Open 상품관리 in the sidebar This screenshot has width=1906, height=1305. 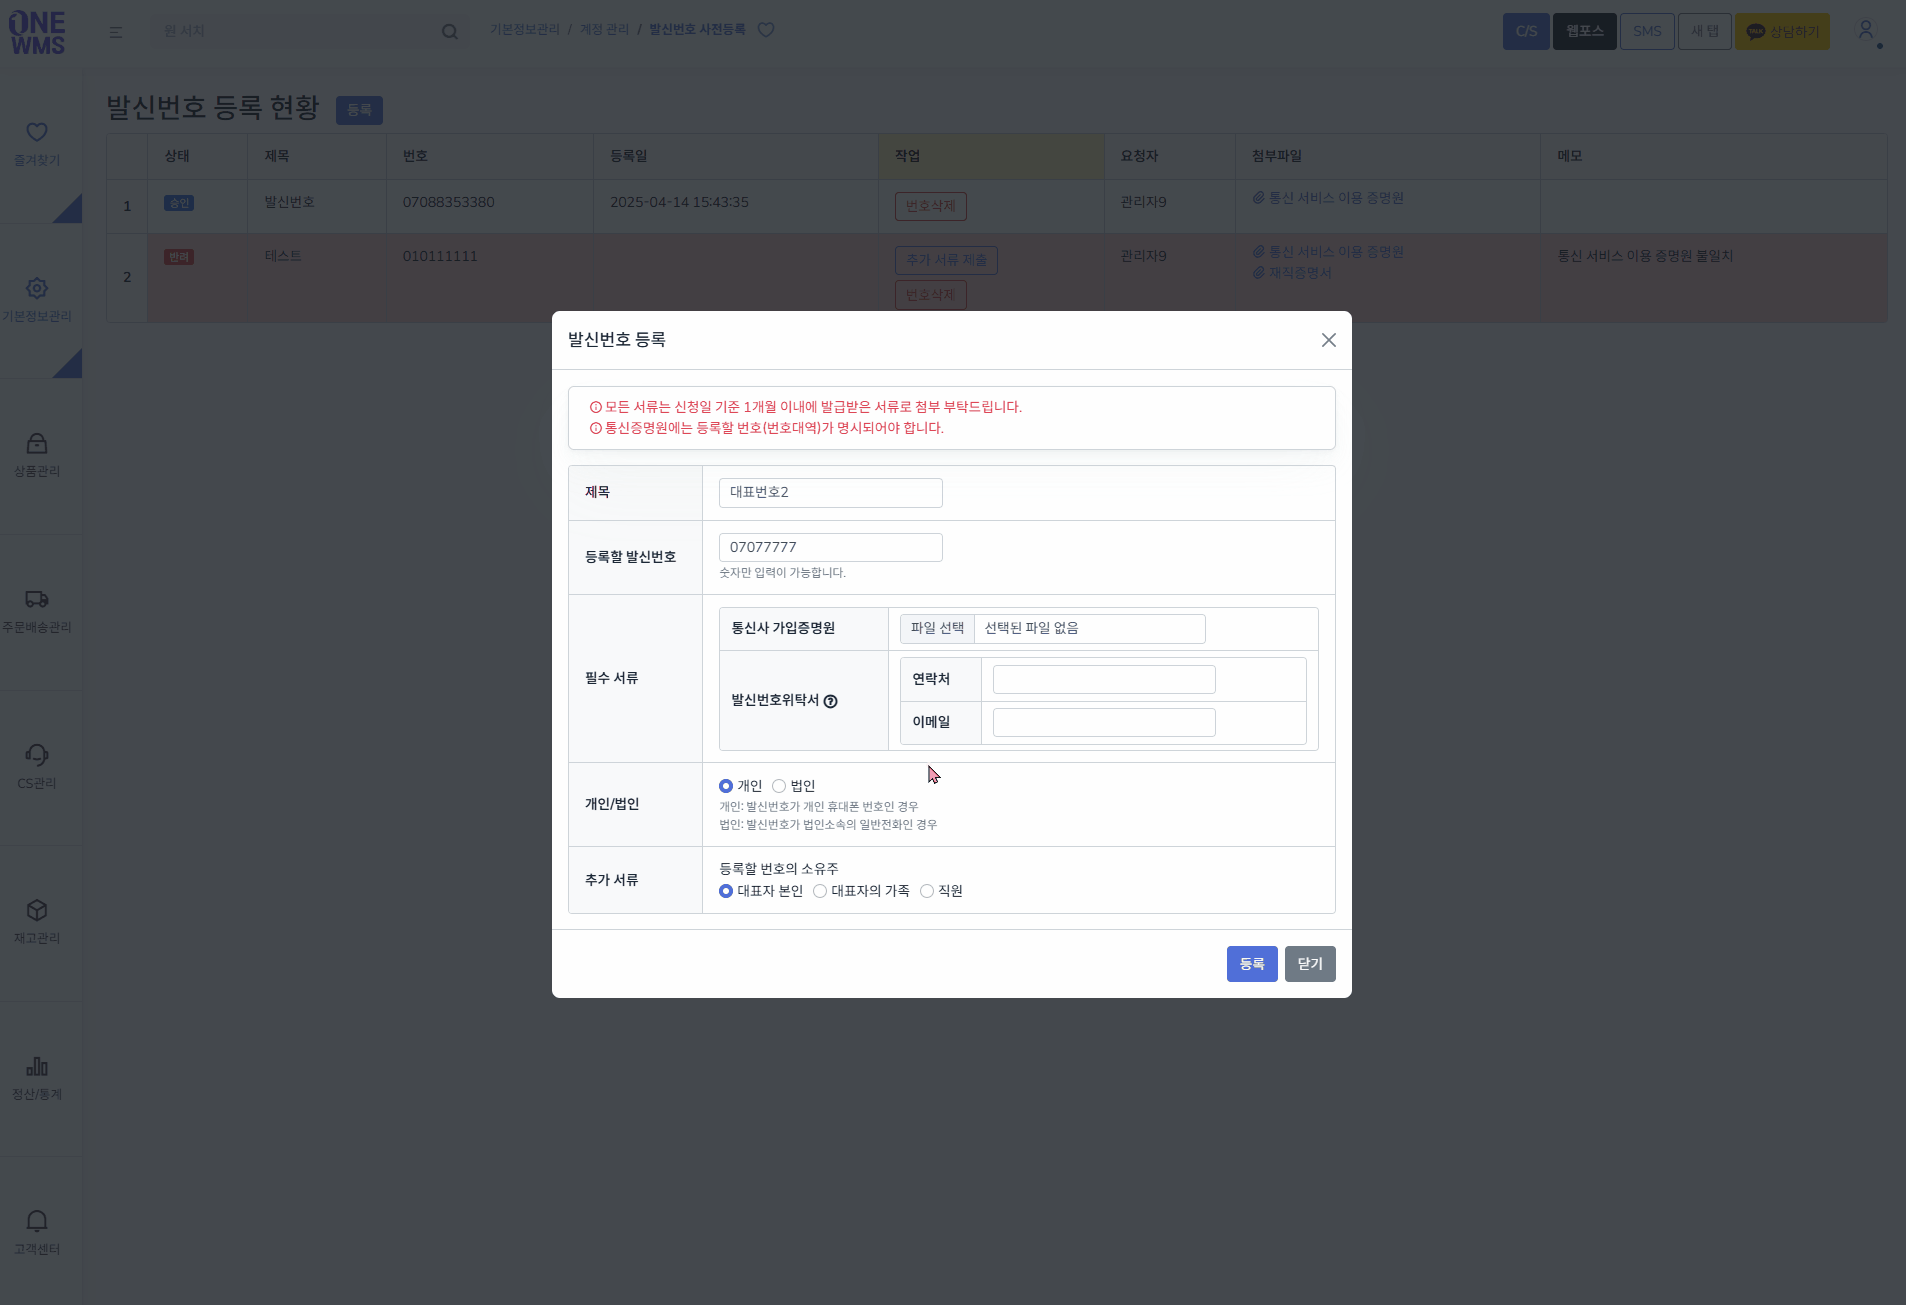point(37,455)
